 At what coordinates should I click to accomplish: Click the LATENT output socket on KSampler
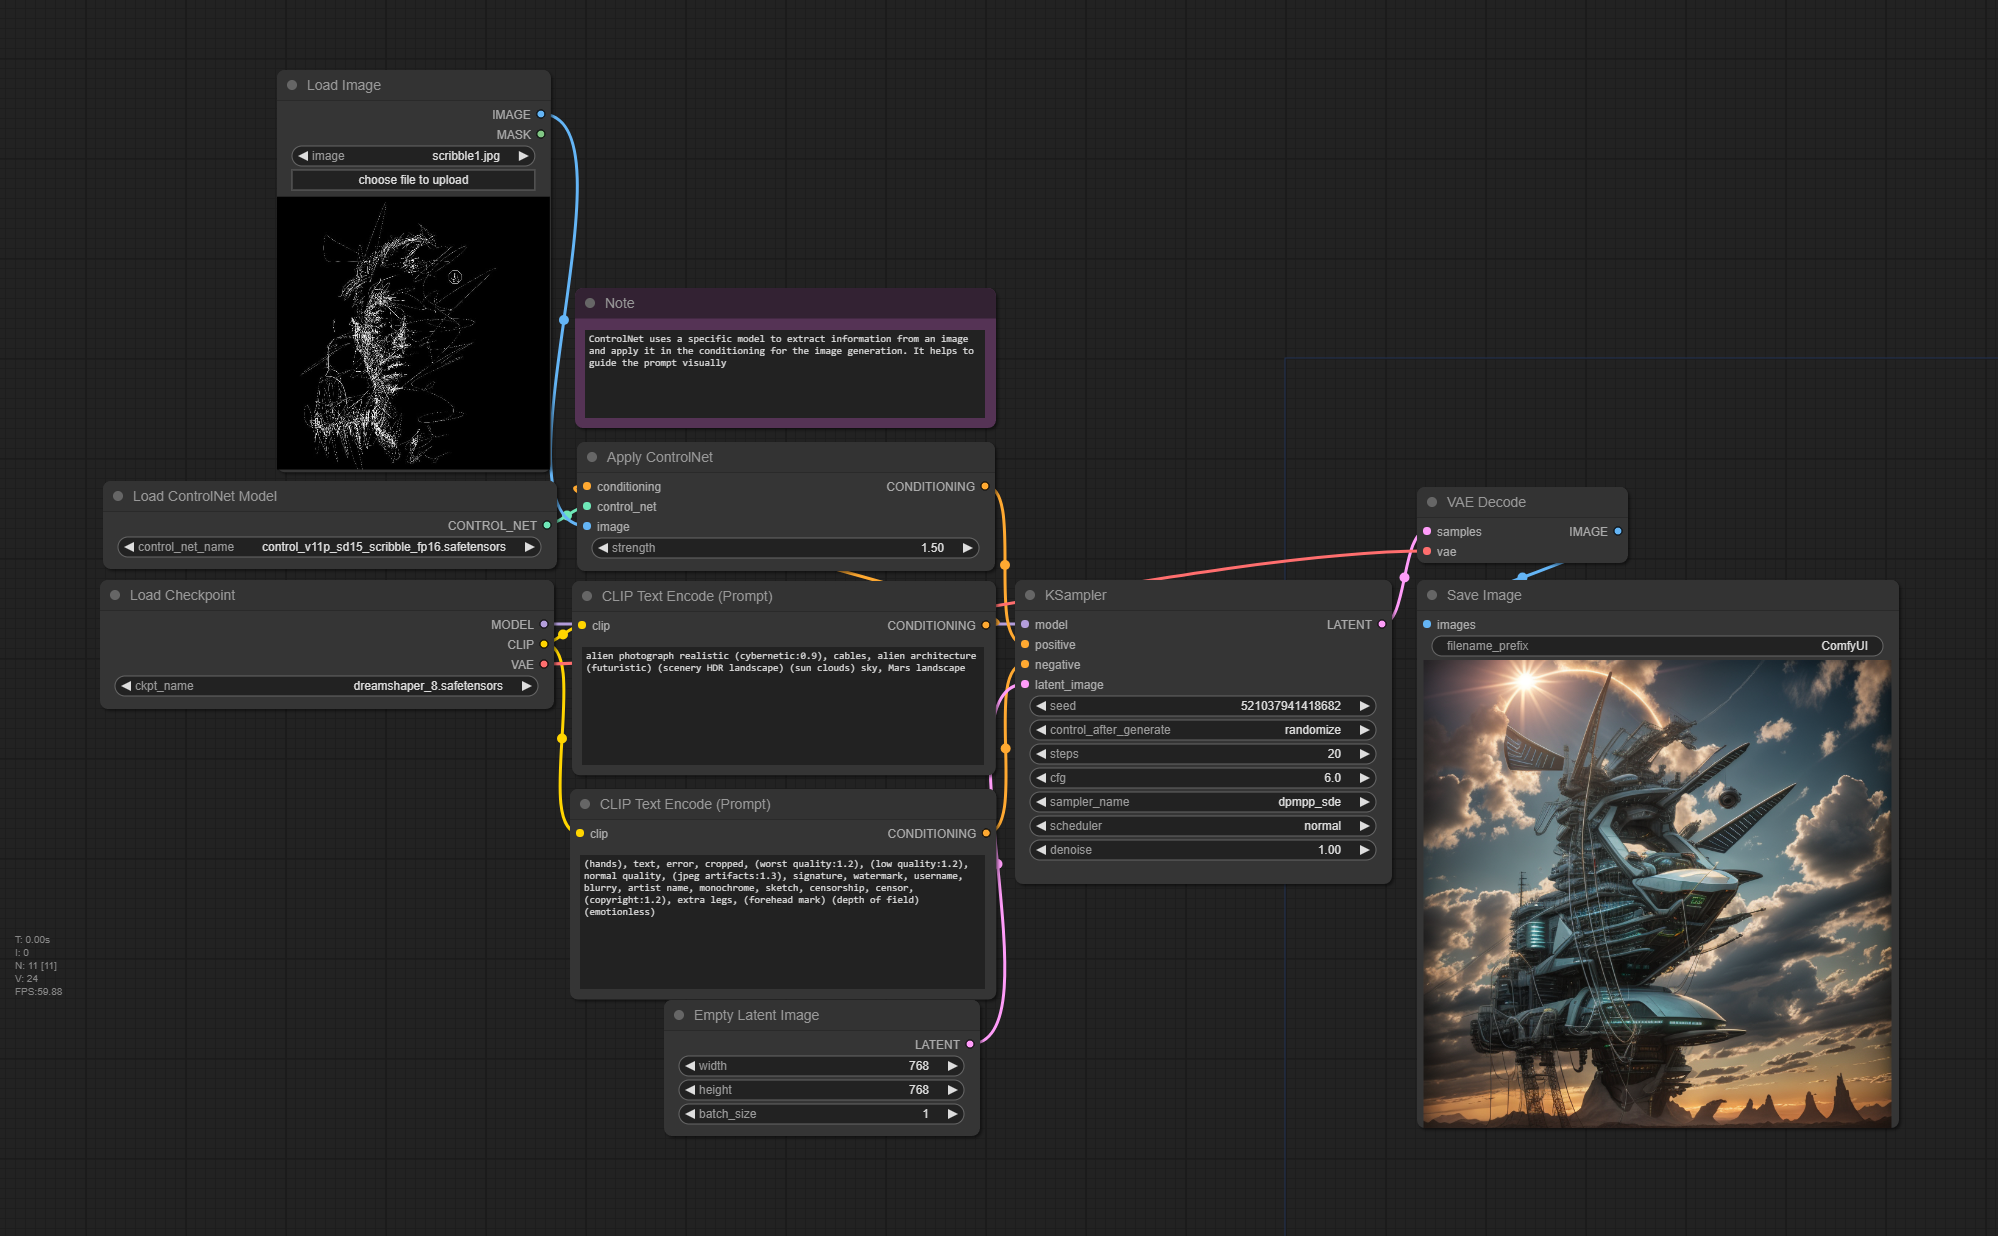pyautogui.click(x=1382, y=624)
